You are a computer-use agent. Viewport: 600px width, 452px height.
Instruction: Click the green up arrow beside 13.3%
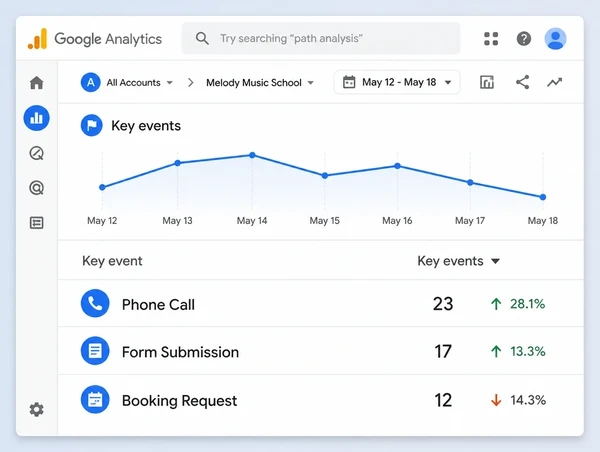(496, 351)
